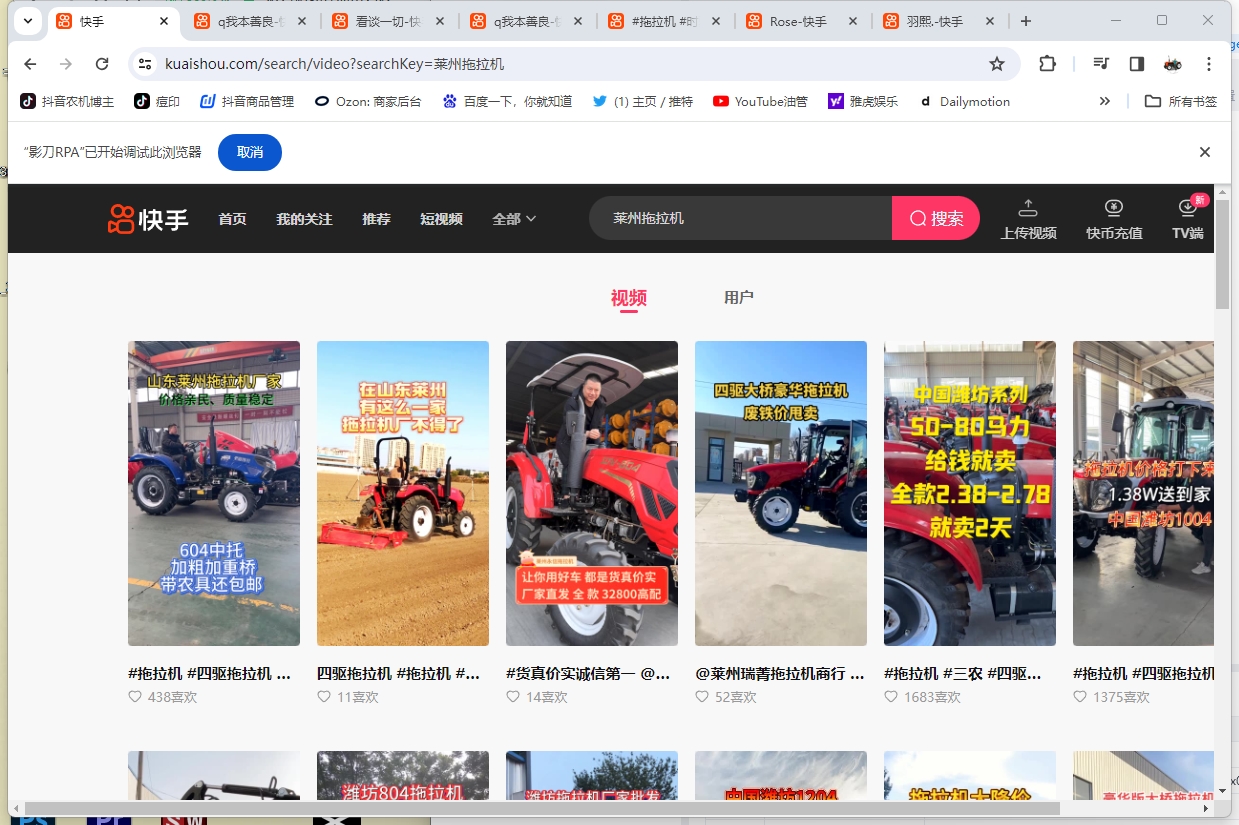Click like heart next to 52喜欢
The width and height of the screenshot is (1239, 825).
coord(702,697)
